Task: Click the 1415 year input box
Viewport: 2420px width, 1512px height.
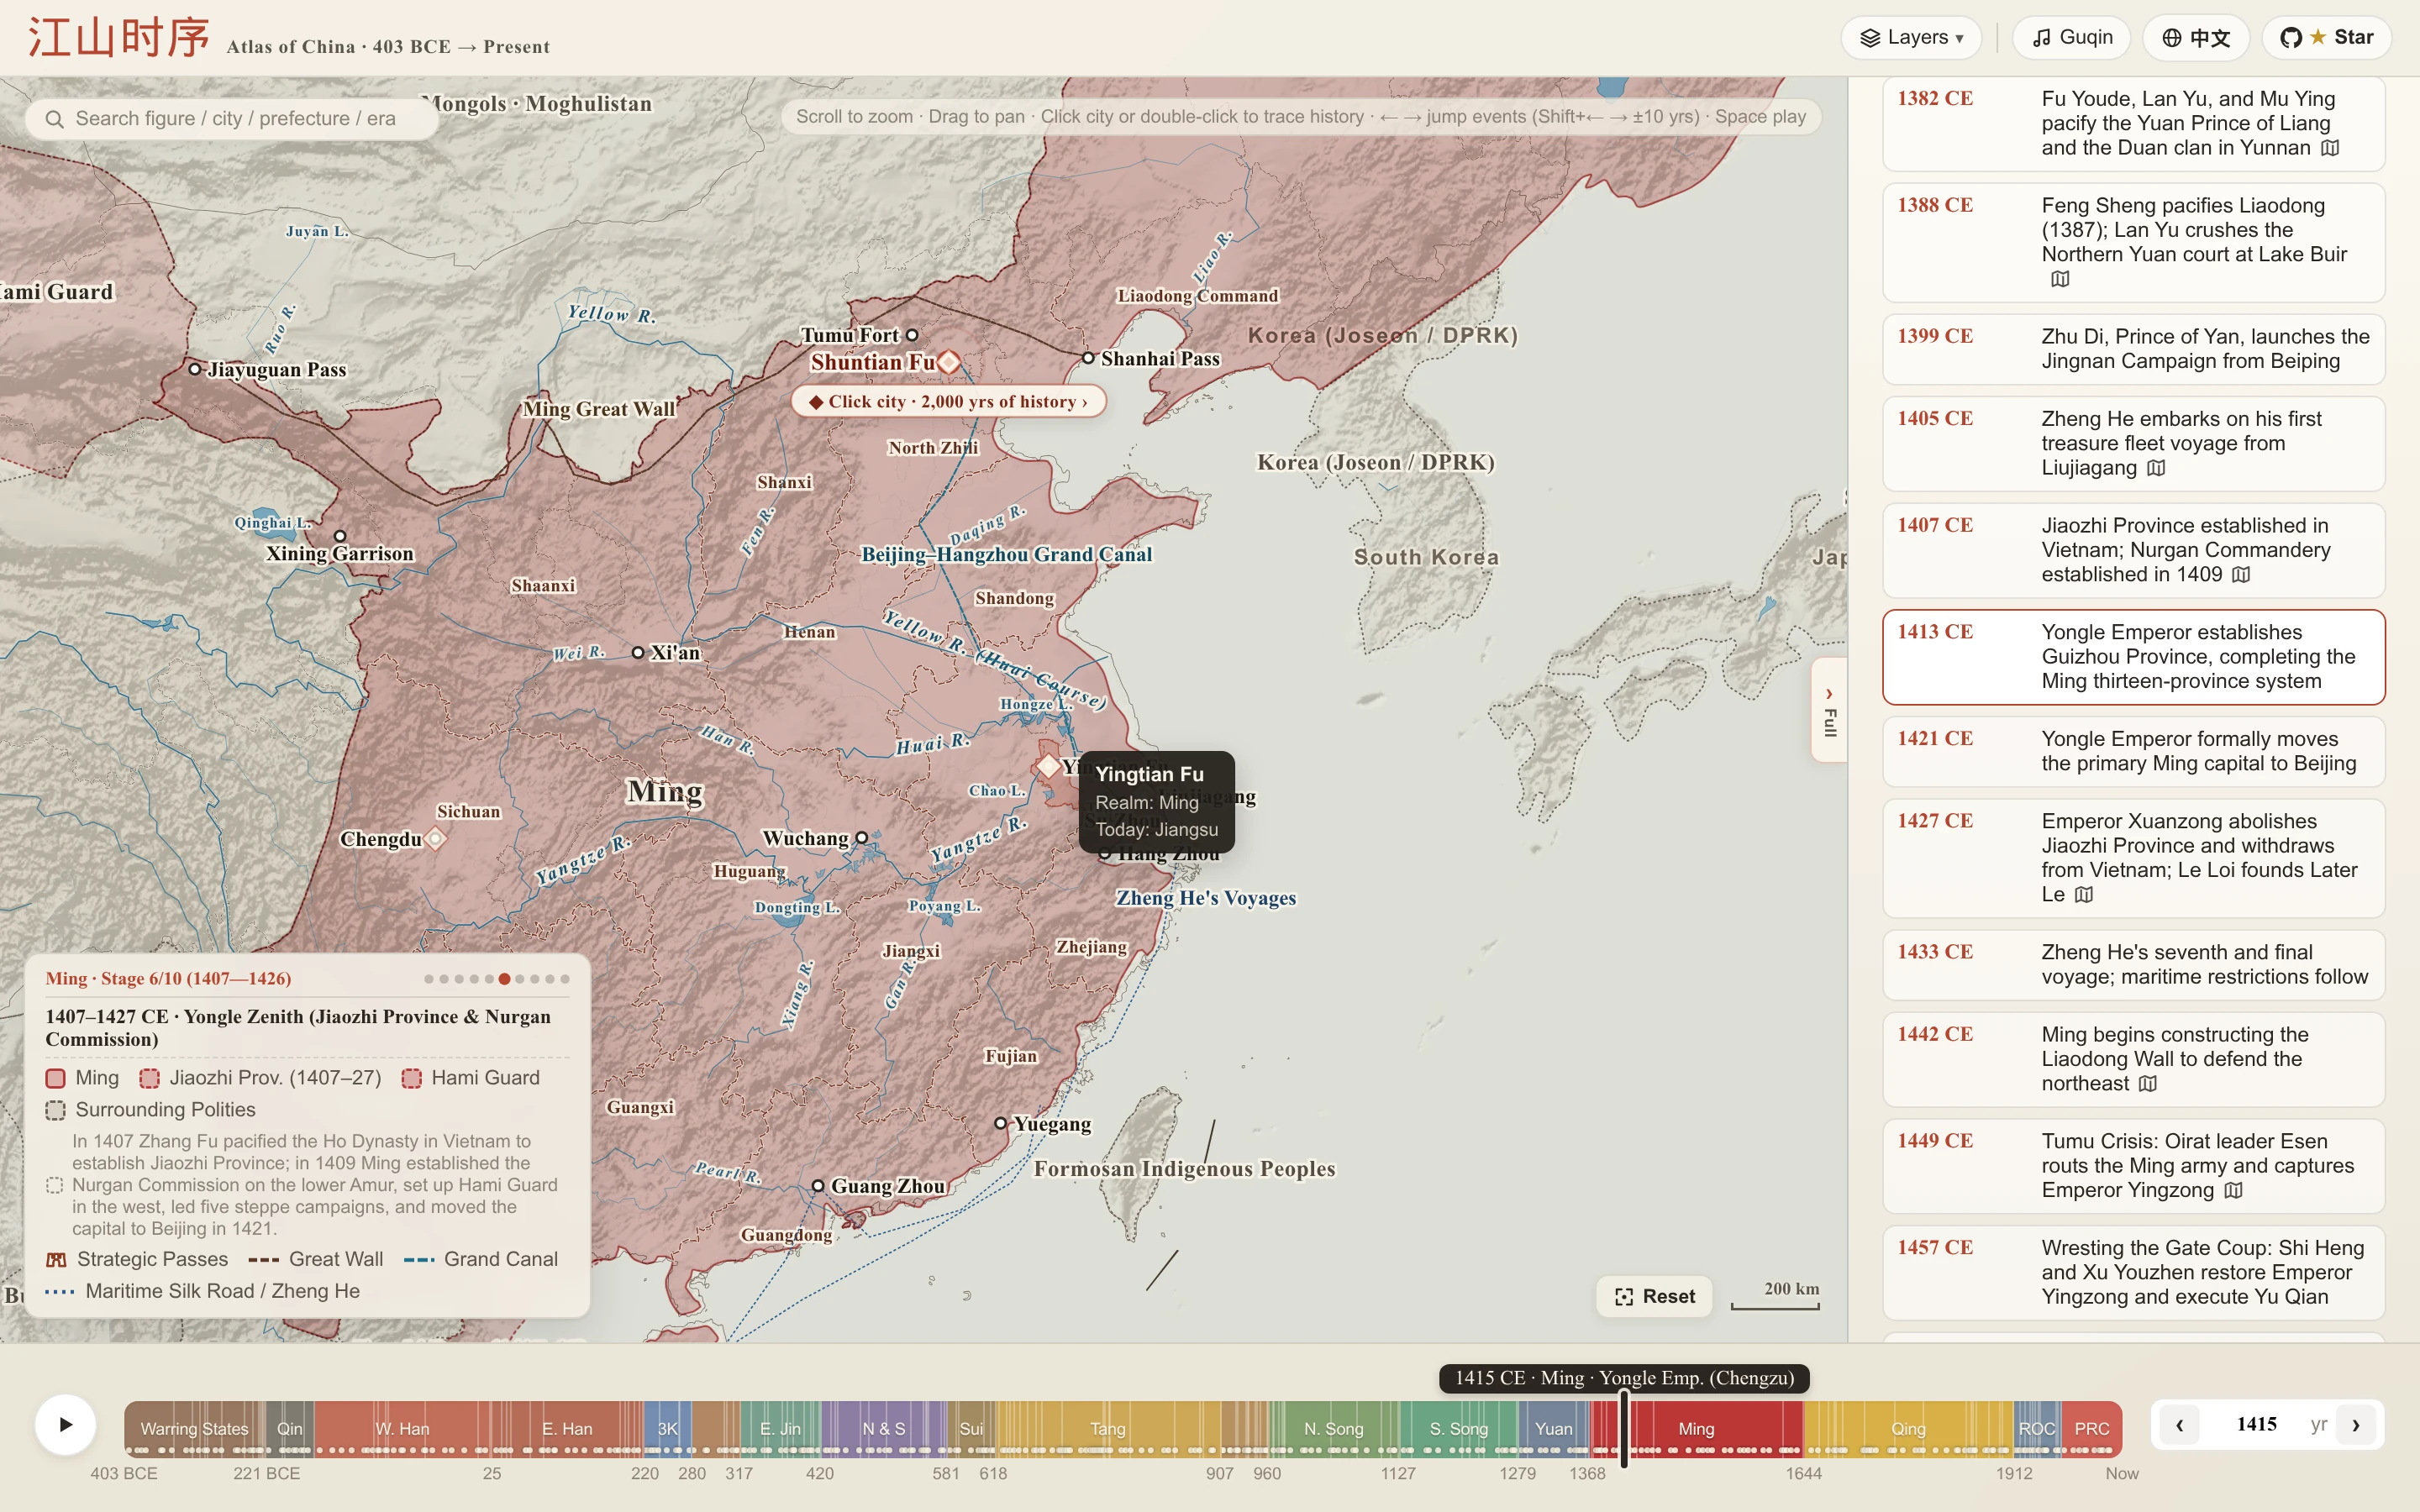Action: click(x=2256, y=1425)
